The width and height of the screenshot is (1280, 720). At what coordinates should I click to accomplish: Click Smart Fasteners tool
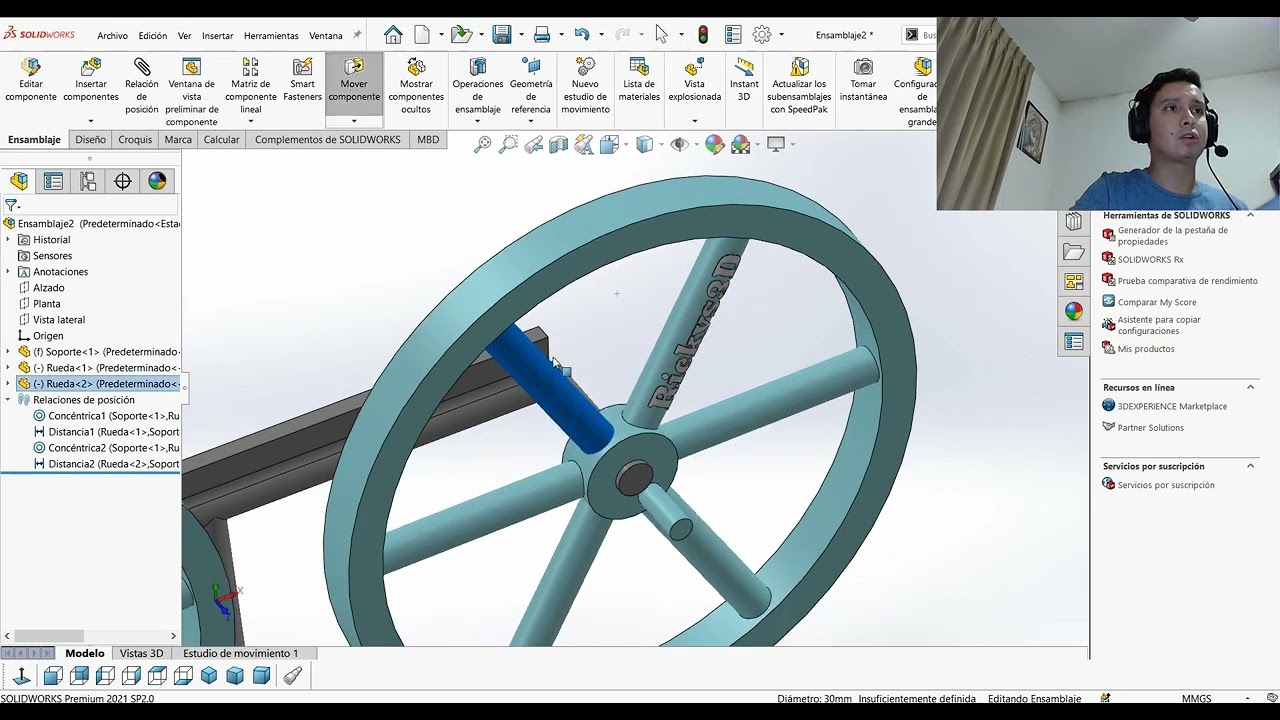click(x=302, y=80)
